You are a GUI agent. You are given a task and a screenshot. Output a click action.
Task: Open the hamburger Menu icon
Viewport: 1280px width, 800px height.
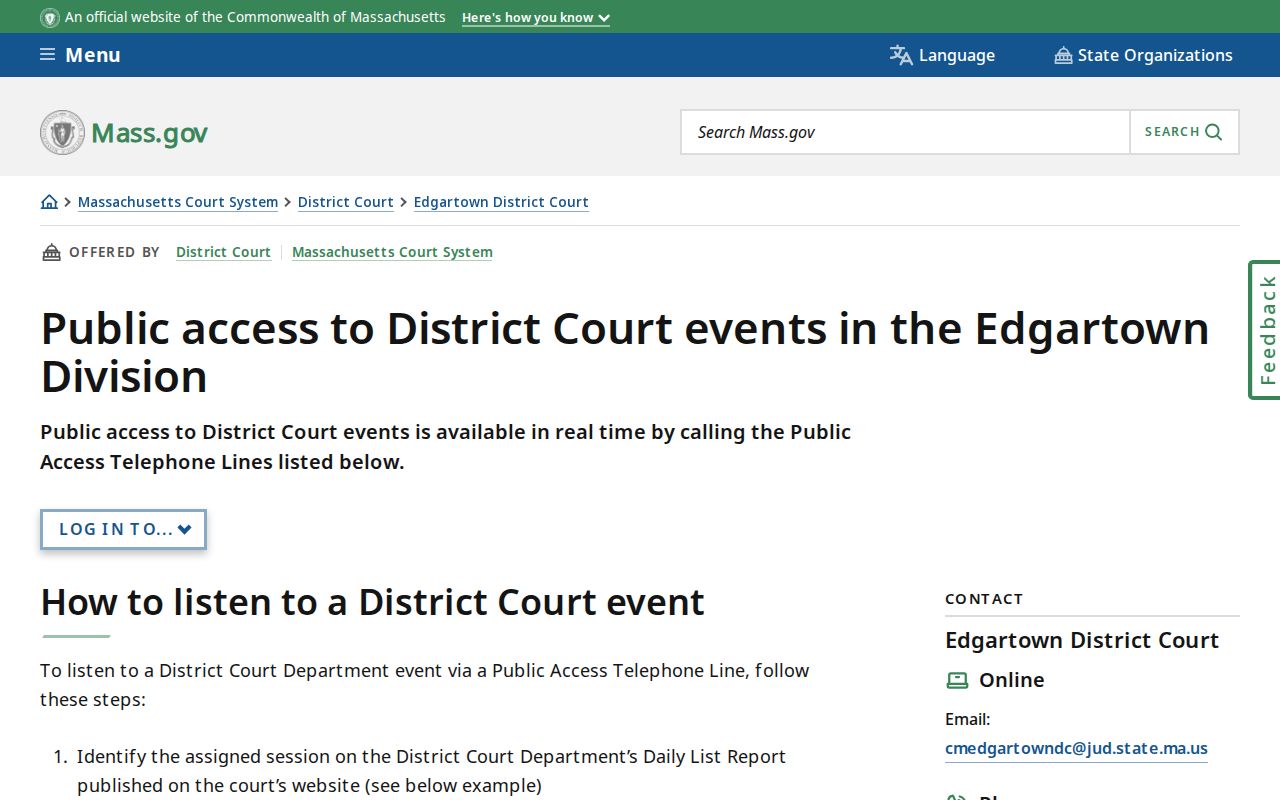(x=47, y=55)
